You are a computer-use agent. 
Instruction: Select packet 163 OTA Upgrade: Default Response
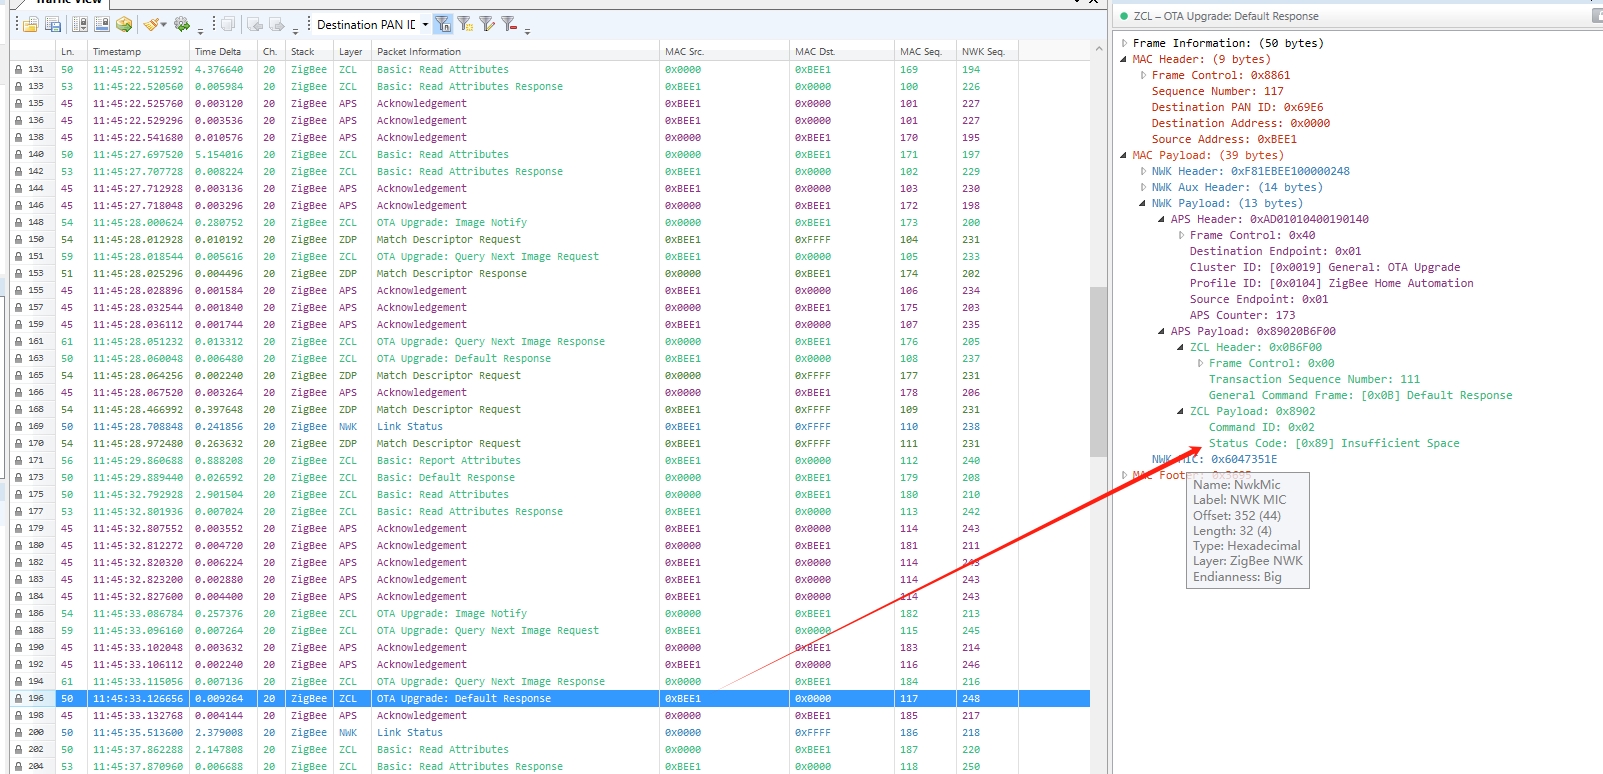[x=550, y=359]
